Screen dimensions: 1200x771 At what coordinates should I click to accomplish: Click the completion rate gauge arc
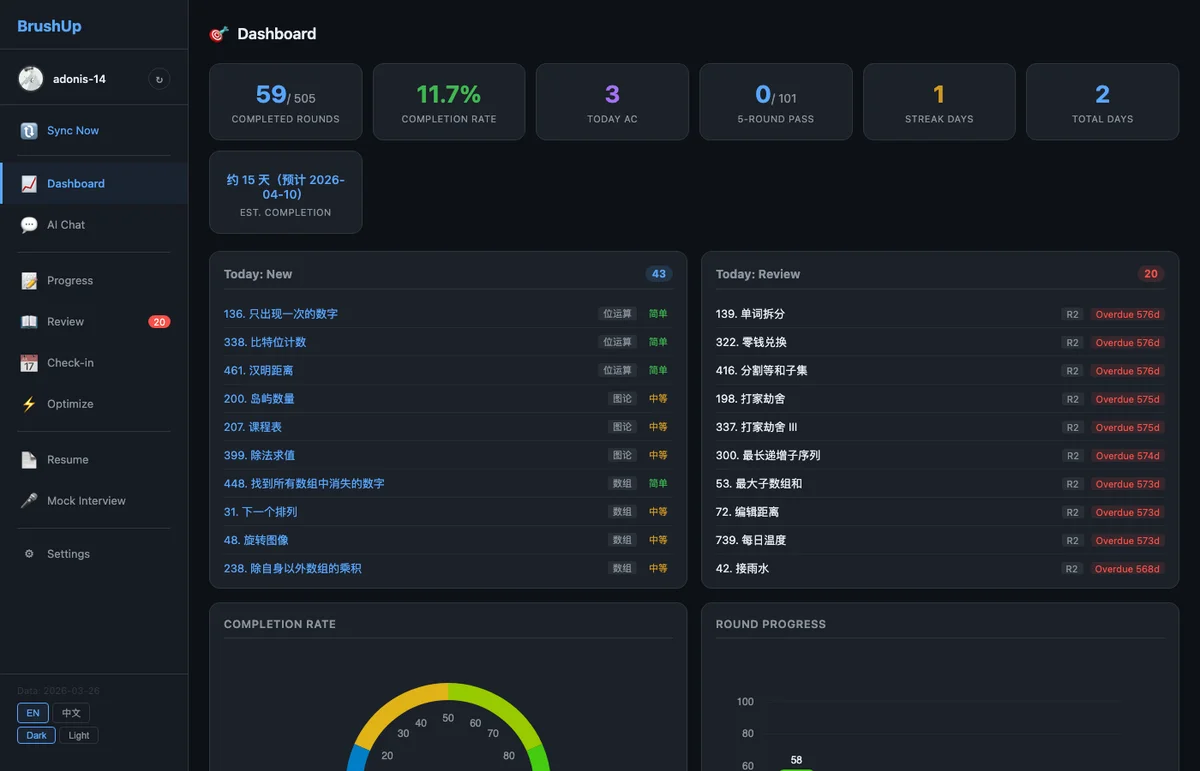(448, 692)
